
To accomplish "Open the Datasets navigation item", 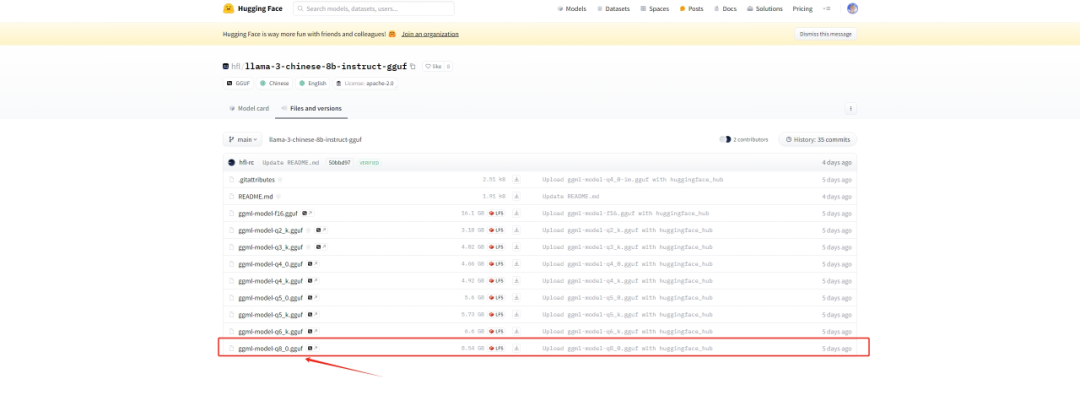I will pos(613,9).
